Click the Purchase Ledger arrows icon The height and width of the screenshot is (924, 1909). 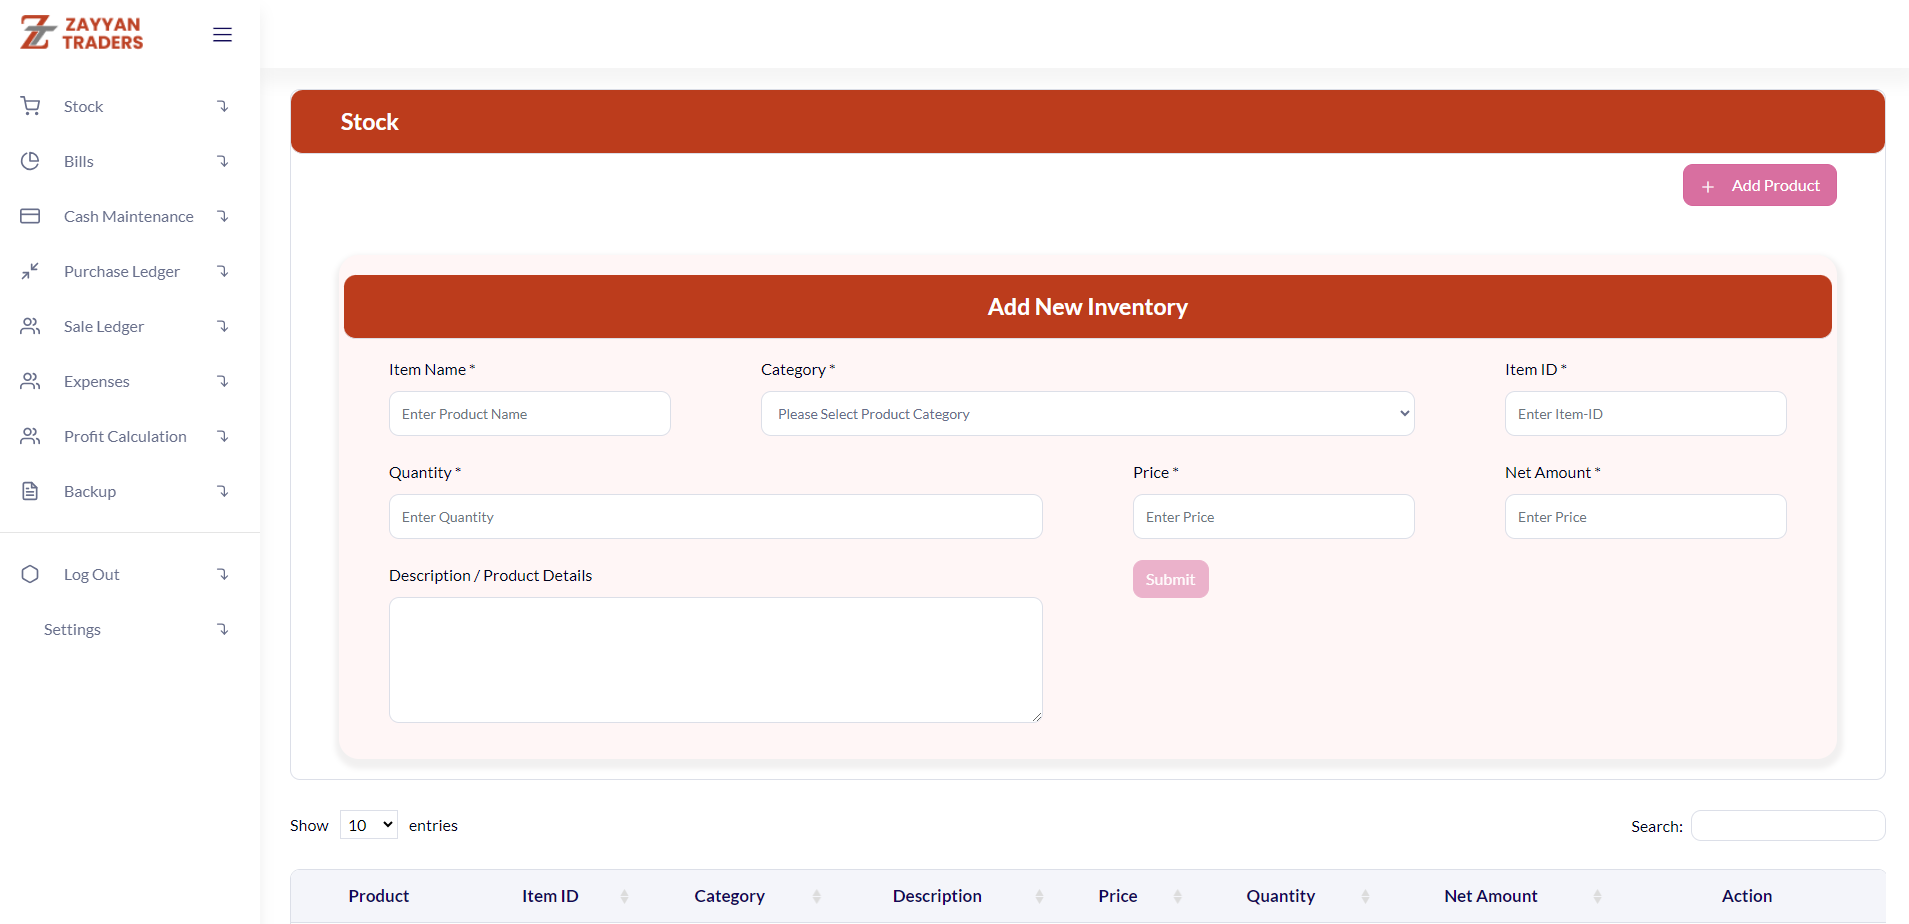[x=31, y=271]
